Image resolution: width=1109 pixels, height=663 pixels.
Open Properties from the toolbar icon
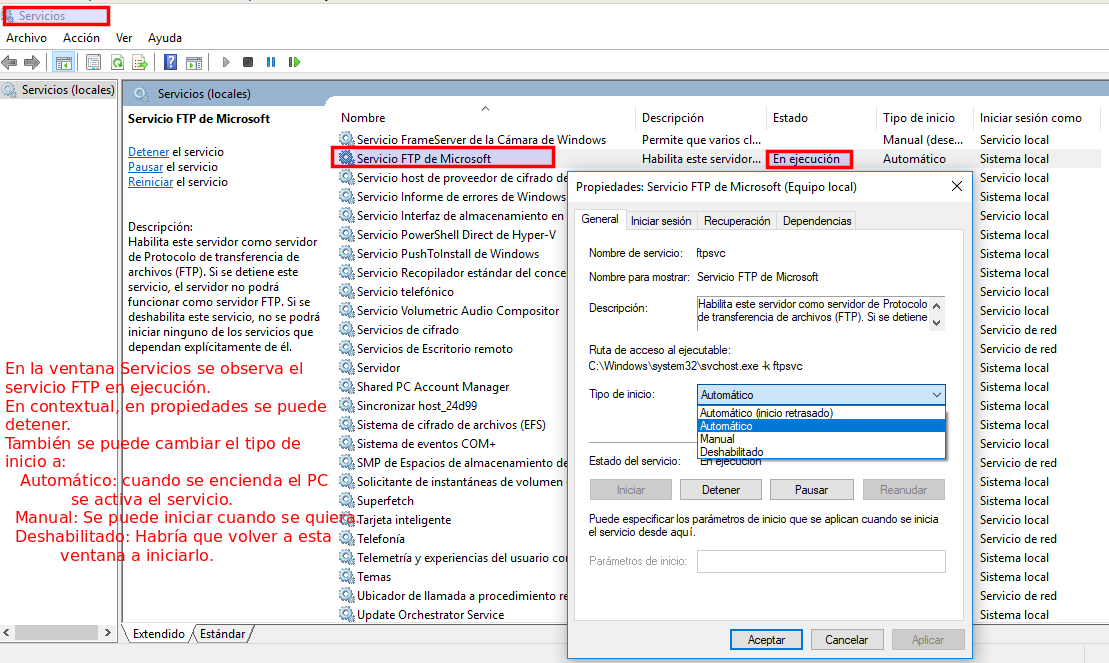click(x=93, y=62)
